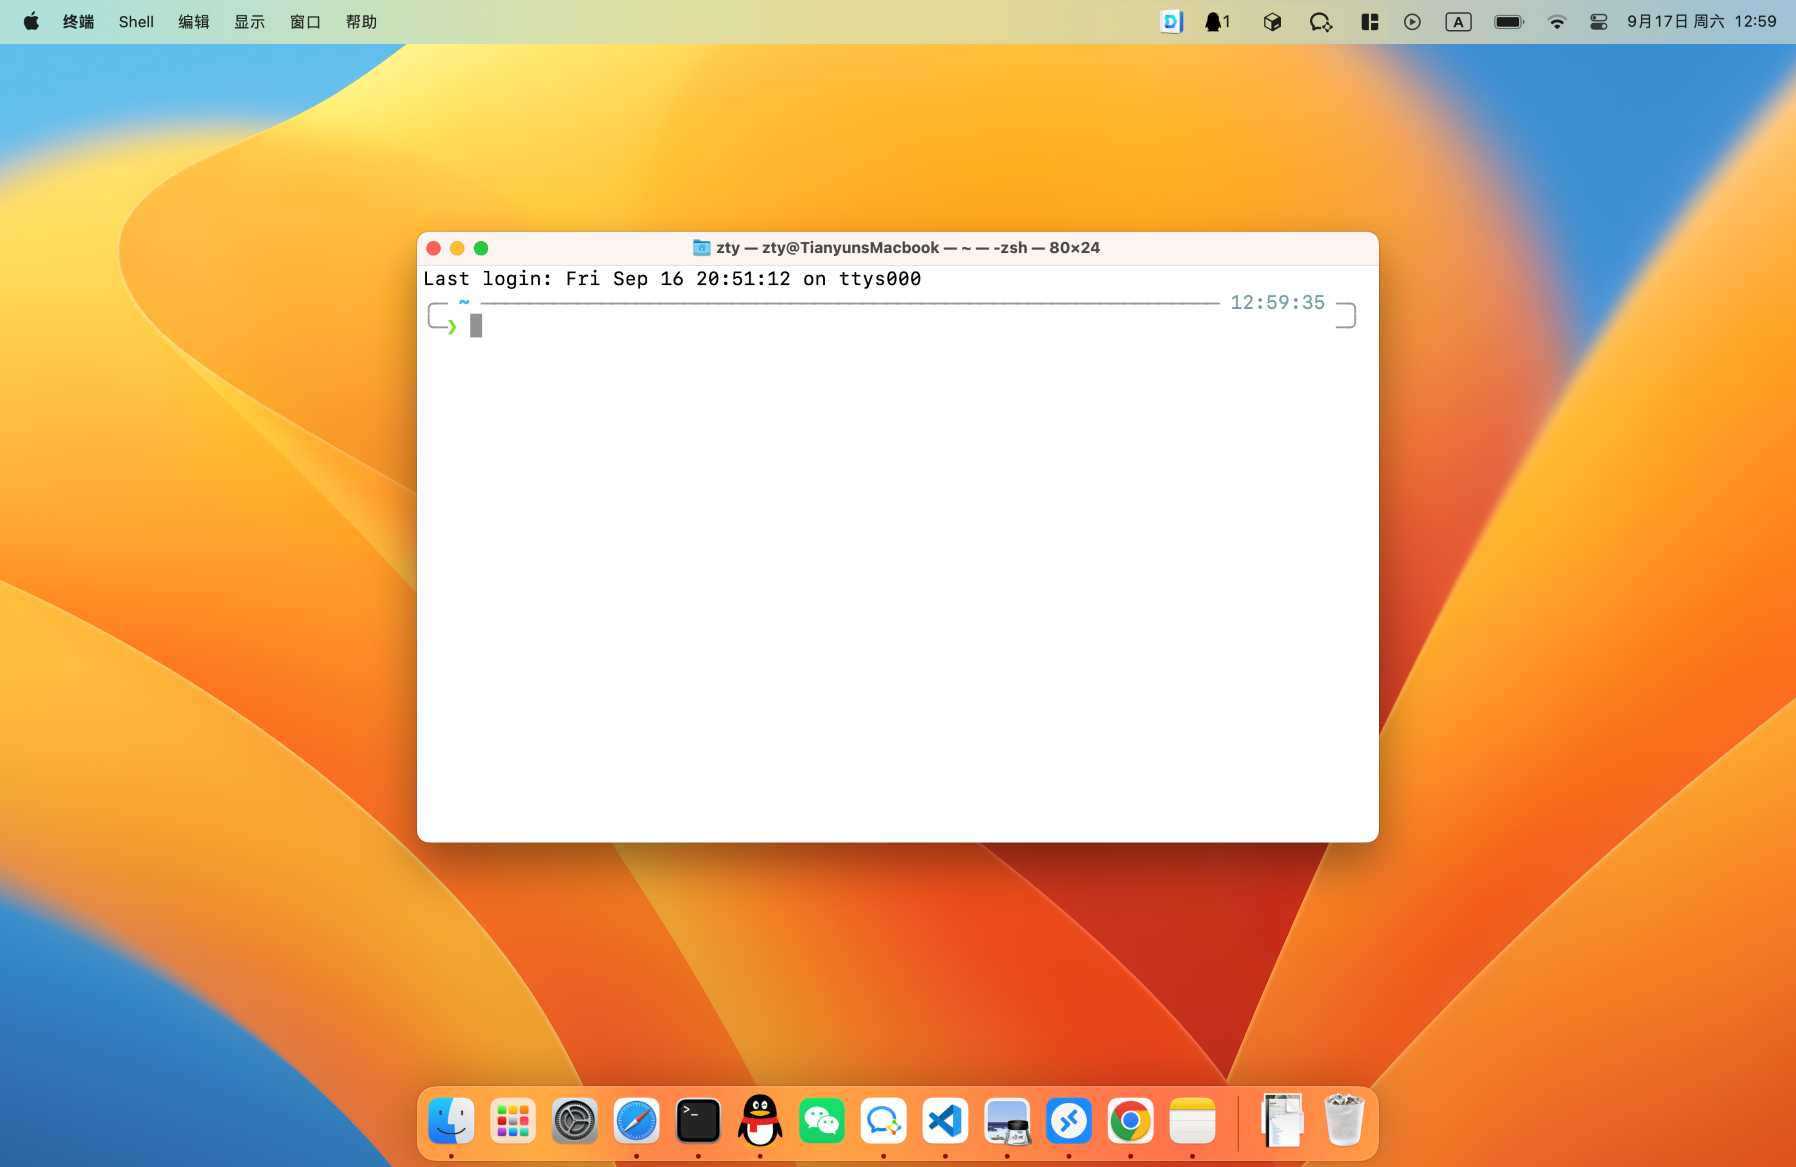
Task: Open the Shell menu
Action: tap(136, 21)
